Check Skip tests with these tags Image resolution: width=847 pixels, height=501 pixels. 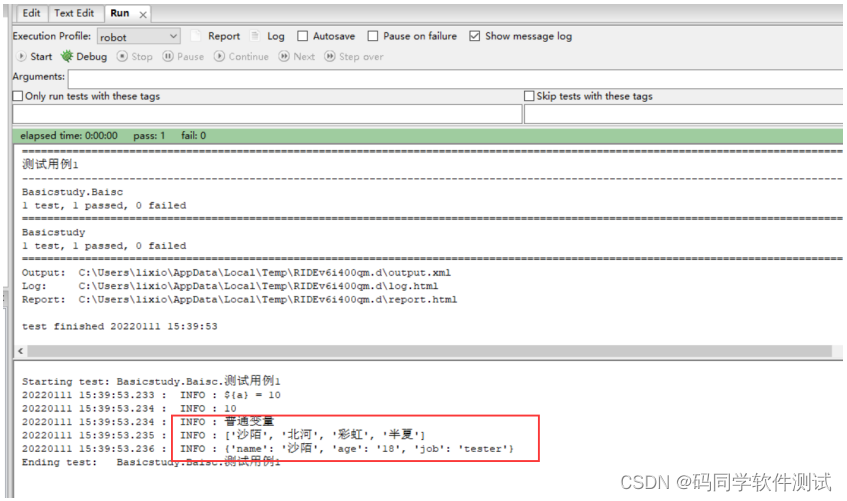point(529,96)
